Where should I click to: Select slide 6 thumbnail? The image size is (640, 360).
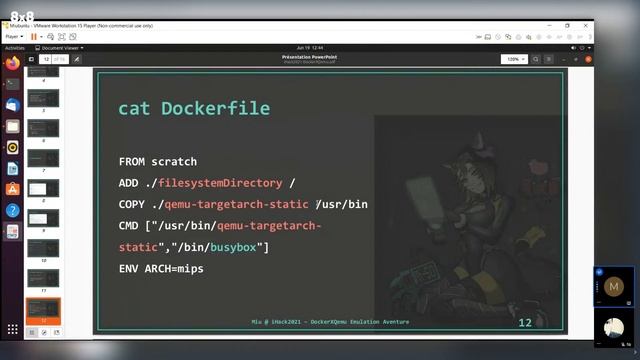click(43, 128)
